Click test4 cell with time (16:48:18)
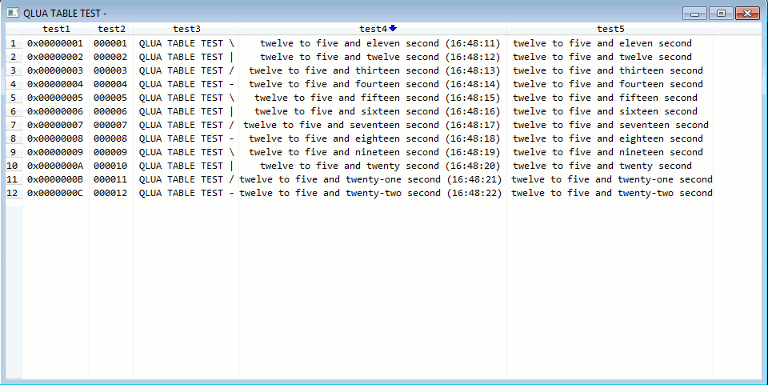This screenshot has height=385, width=768. tap(372, 139)
